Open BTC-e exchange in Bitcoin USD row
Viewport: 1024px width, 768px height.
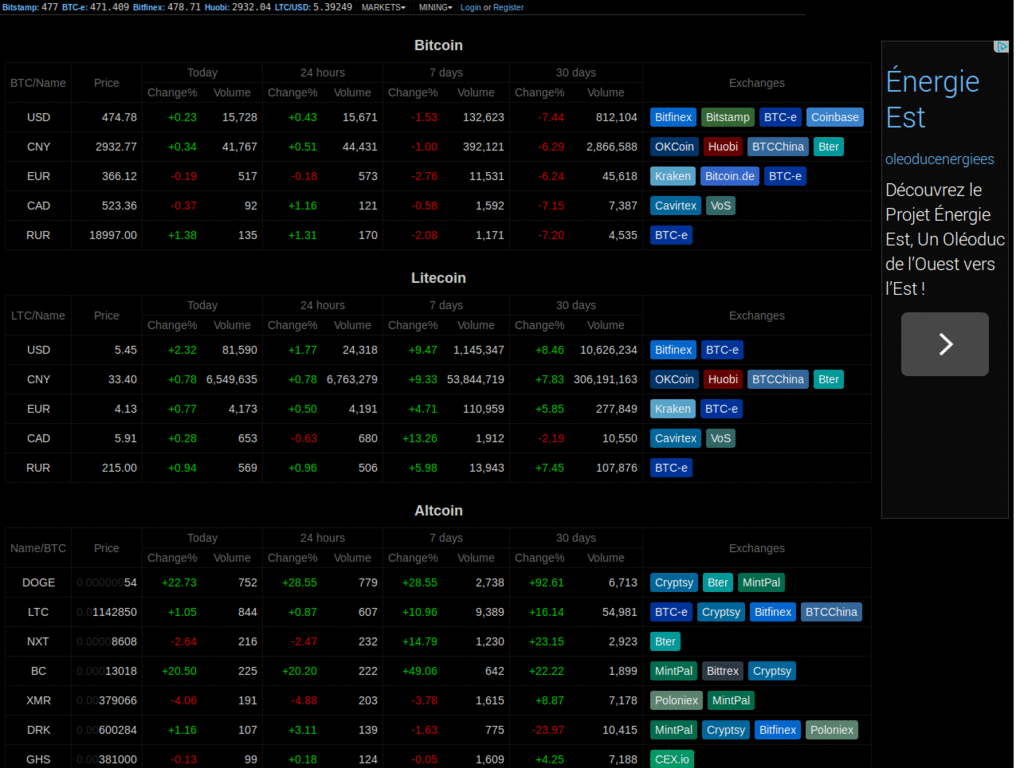coord(780,118)
